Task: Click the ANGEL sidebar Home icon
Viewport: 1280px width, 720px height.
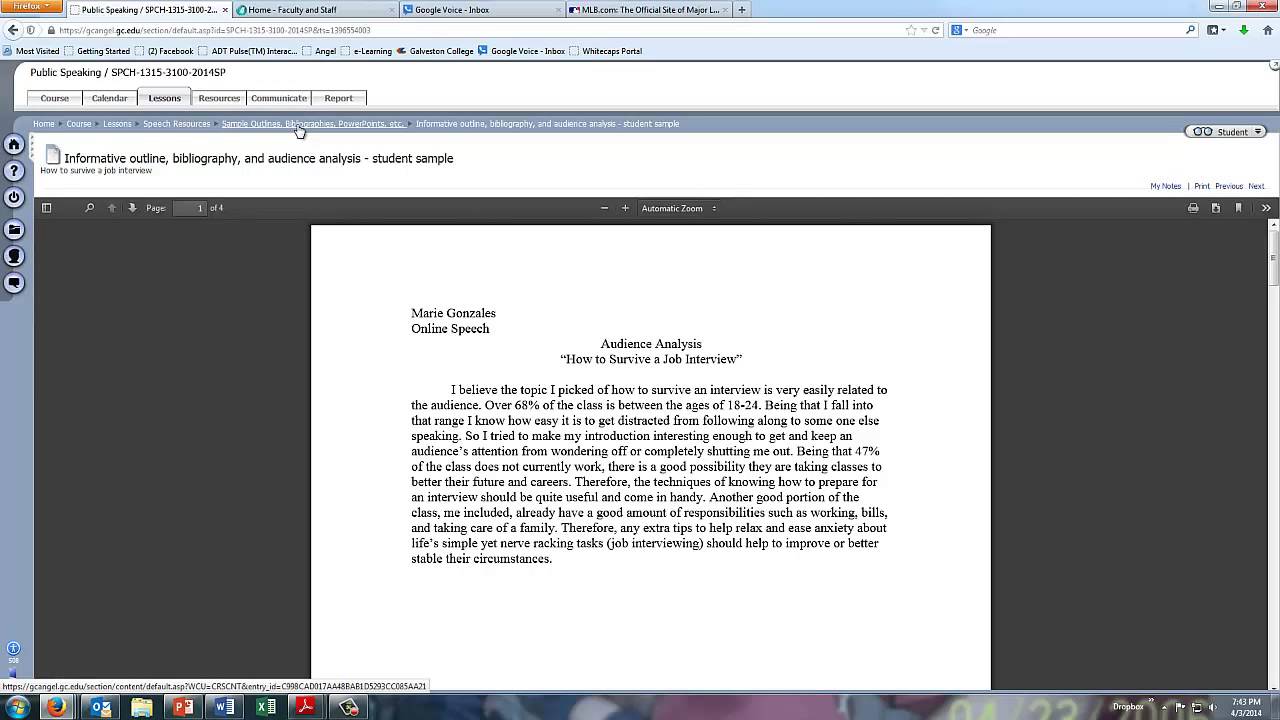Action: pos(14,145)
